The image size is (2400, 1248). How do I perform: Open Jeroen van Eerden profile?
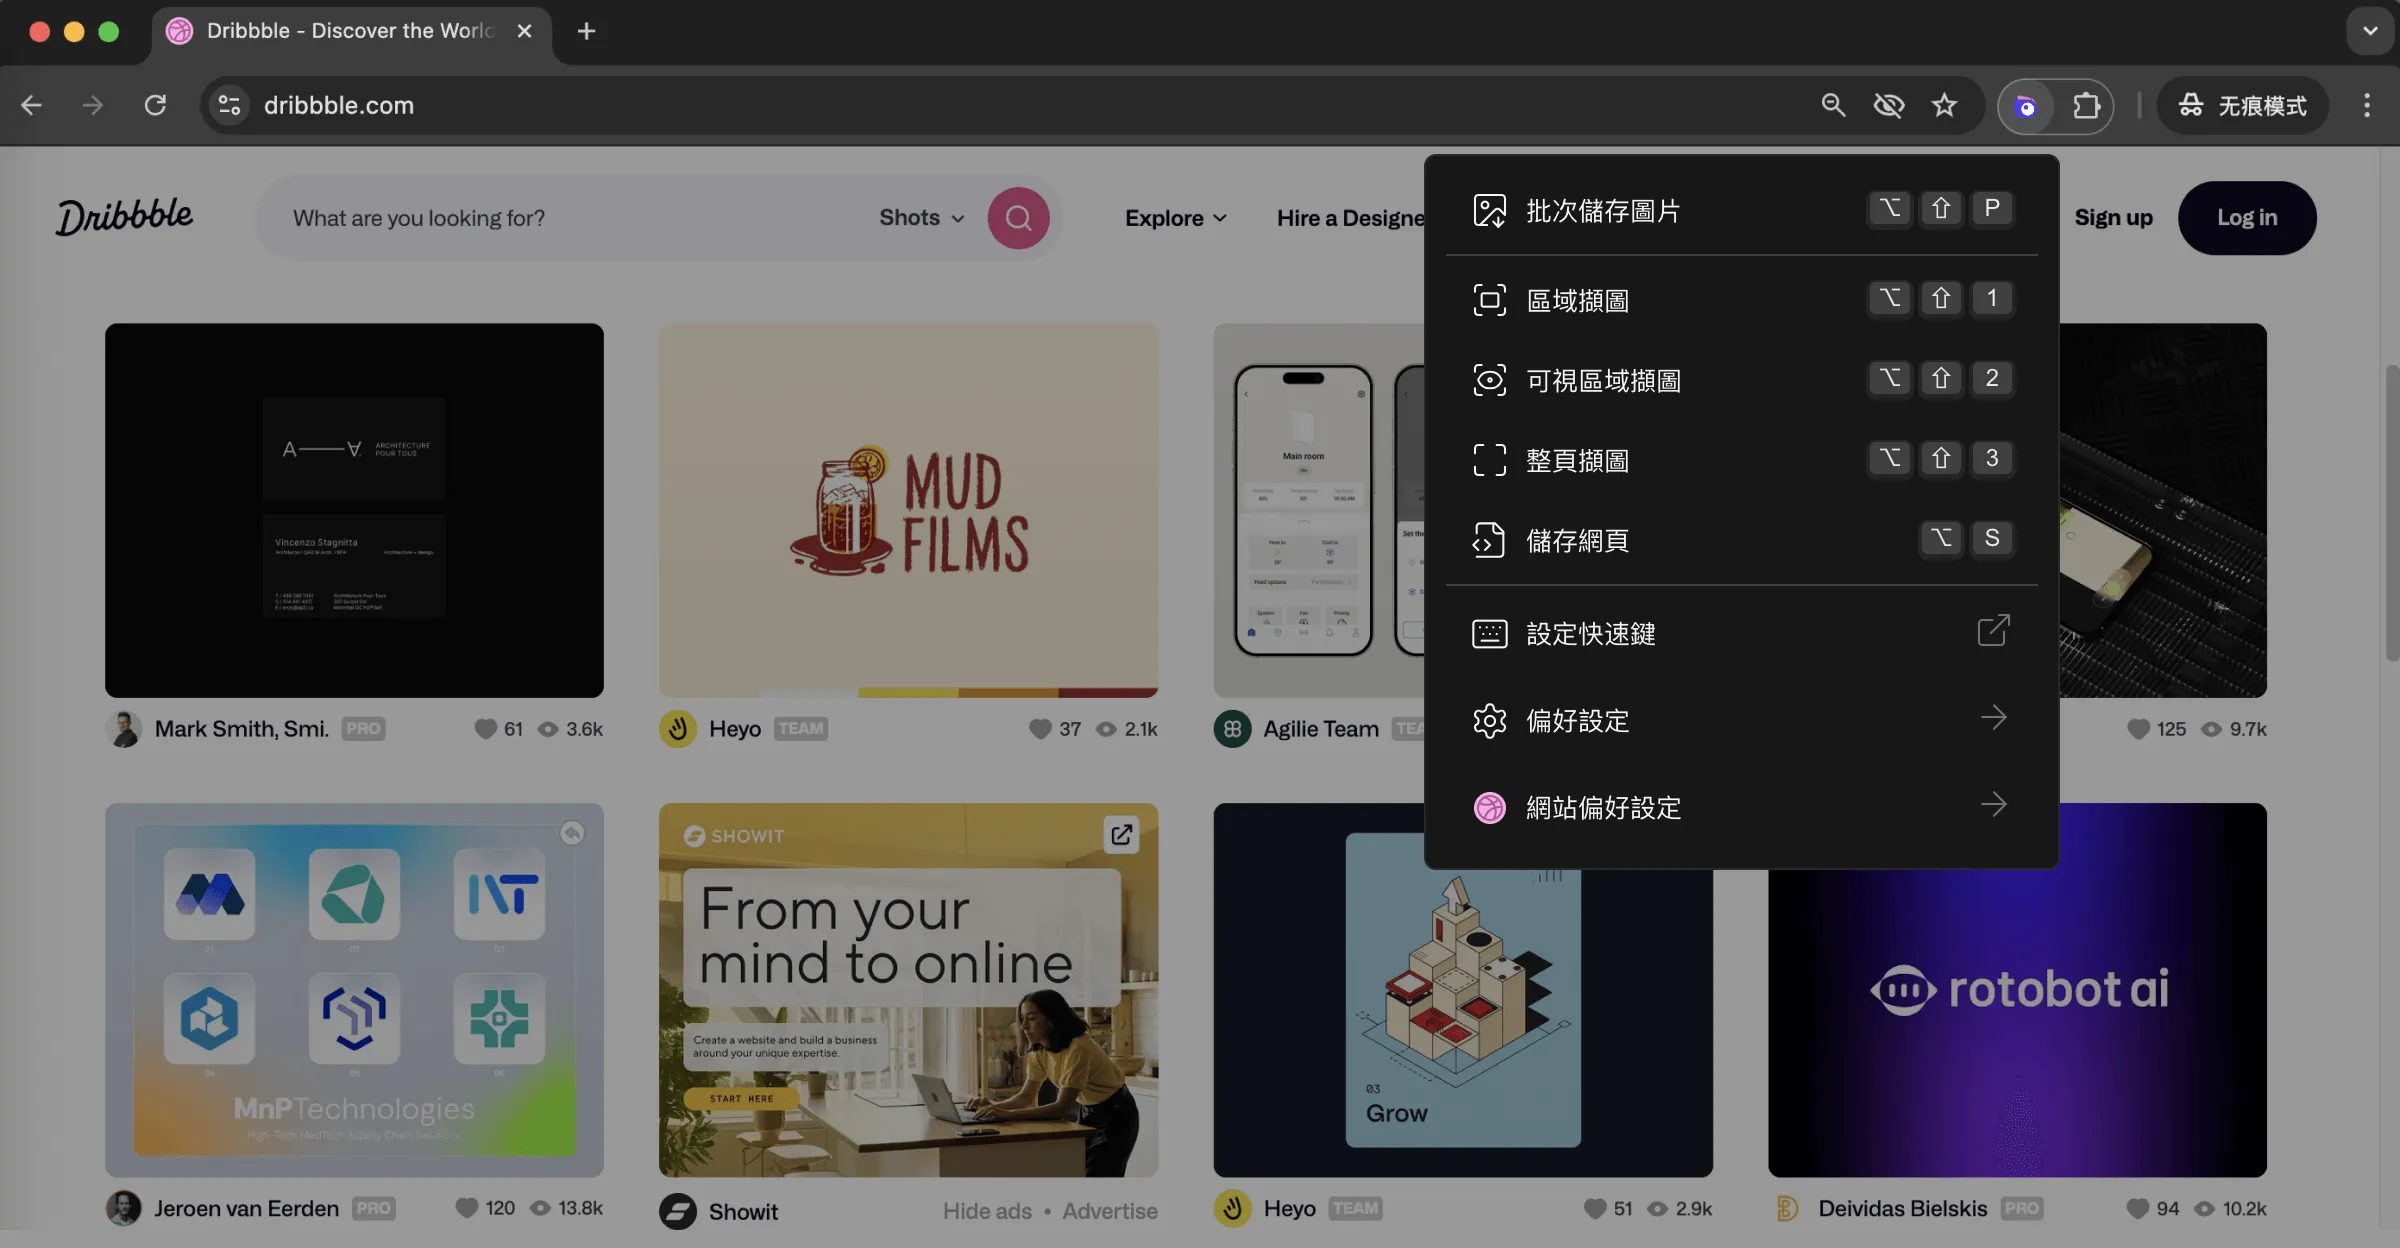(x=246, y=1208)
